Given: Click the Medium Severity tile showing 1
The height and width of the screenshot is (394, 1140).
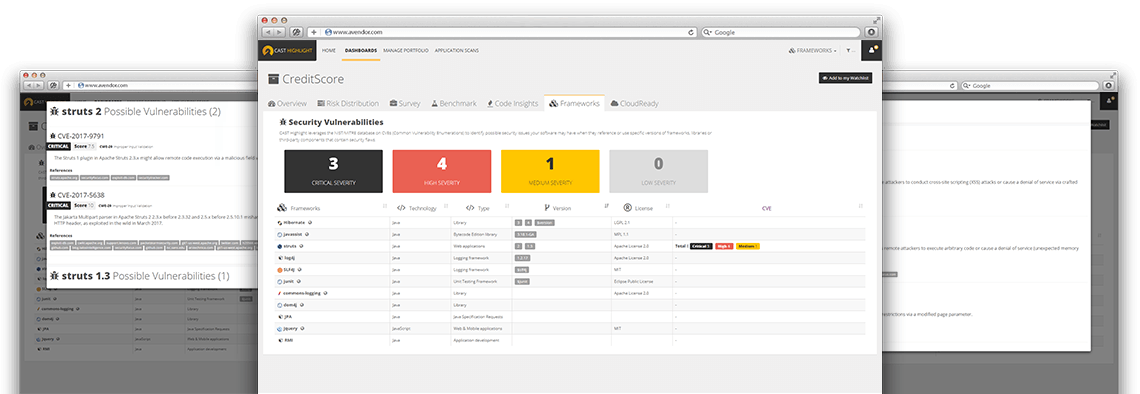Looking at the screenshot, I should coord(550,172).
